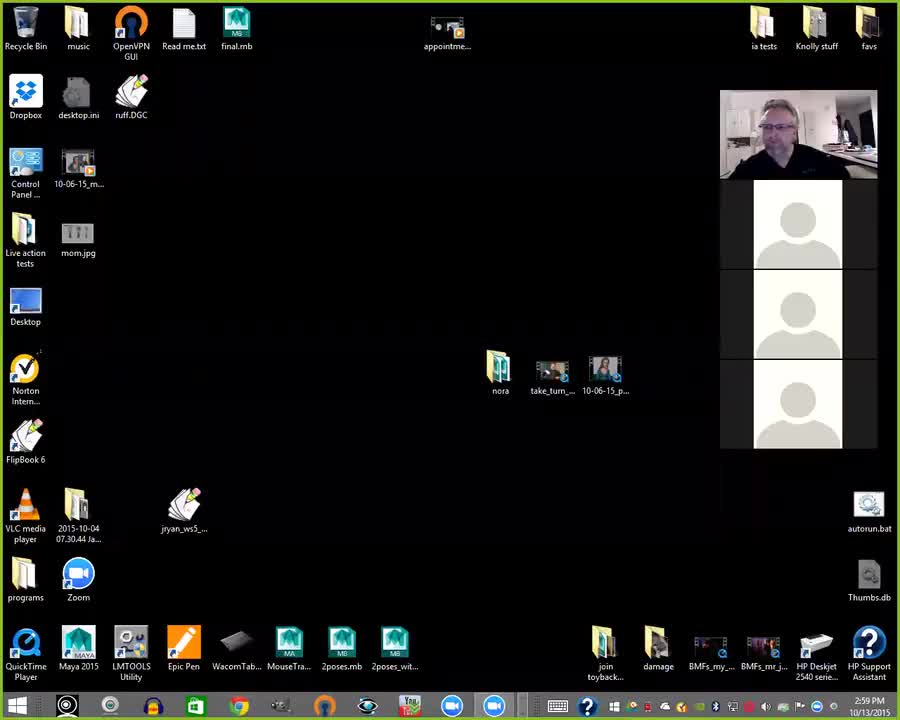Viewport: 900px width, 720px height.
Task: Select the final.mb Maya file
Action: click(x=236, y=29)
